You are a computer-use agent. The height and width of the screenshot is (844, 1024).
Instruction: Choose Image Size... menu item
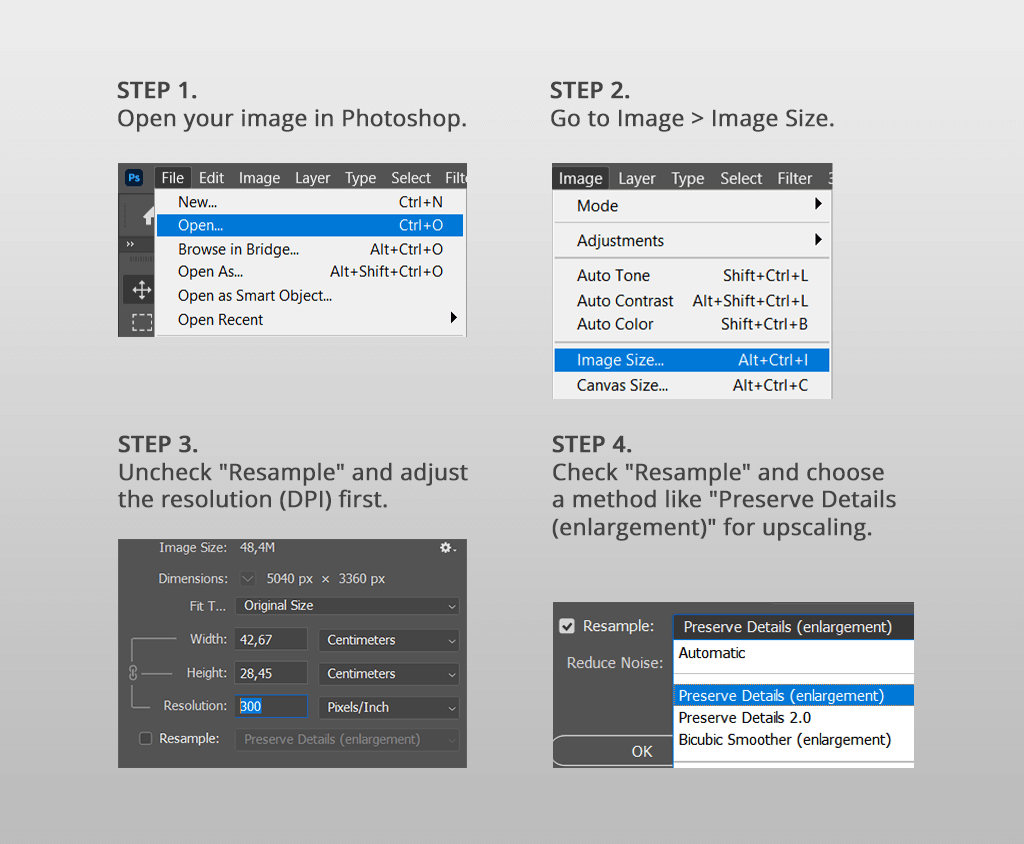[x=692, y=360]
